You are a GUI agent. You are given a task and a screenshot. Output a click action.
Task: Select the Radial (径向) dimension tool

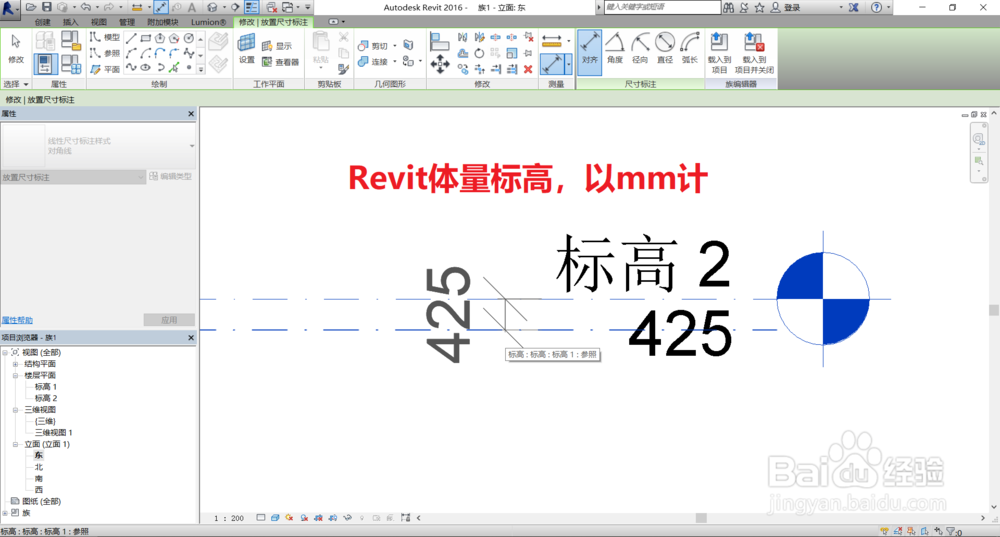click(640, 48)
